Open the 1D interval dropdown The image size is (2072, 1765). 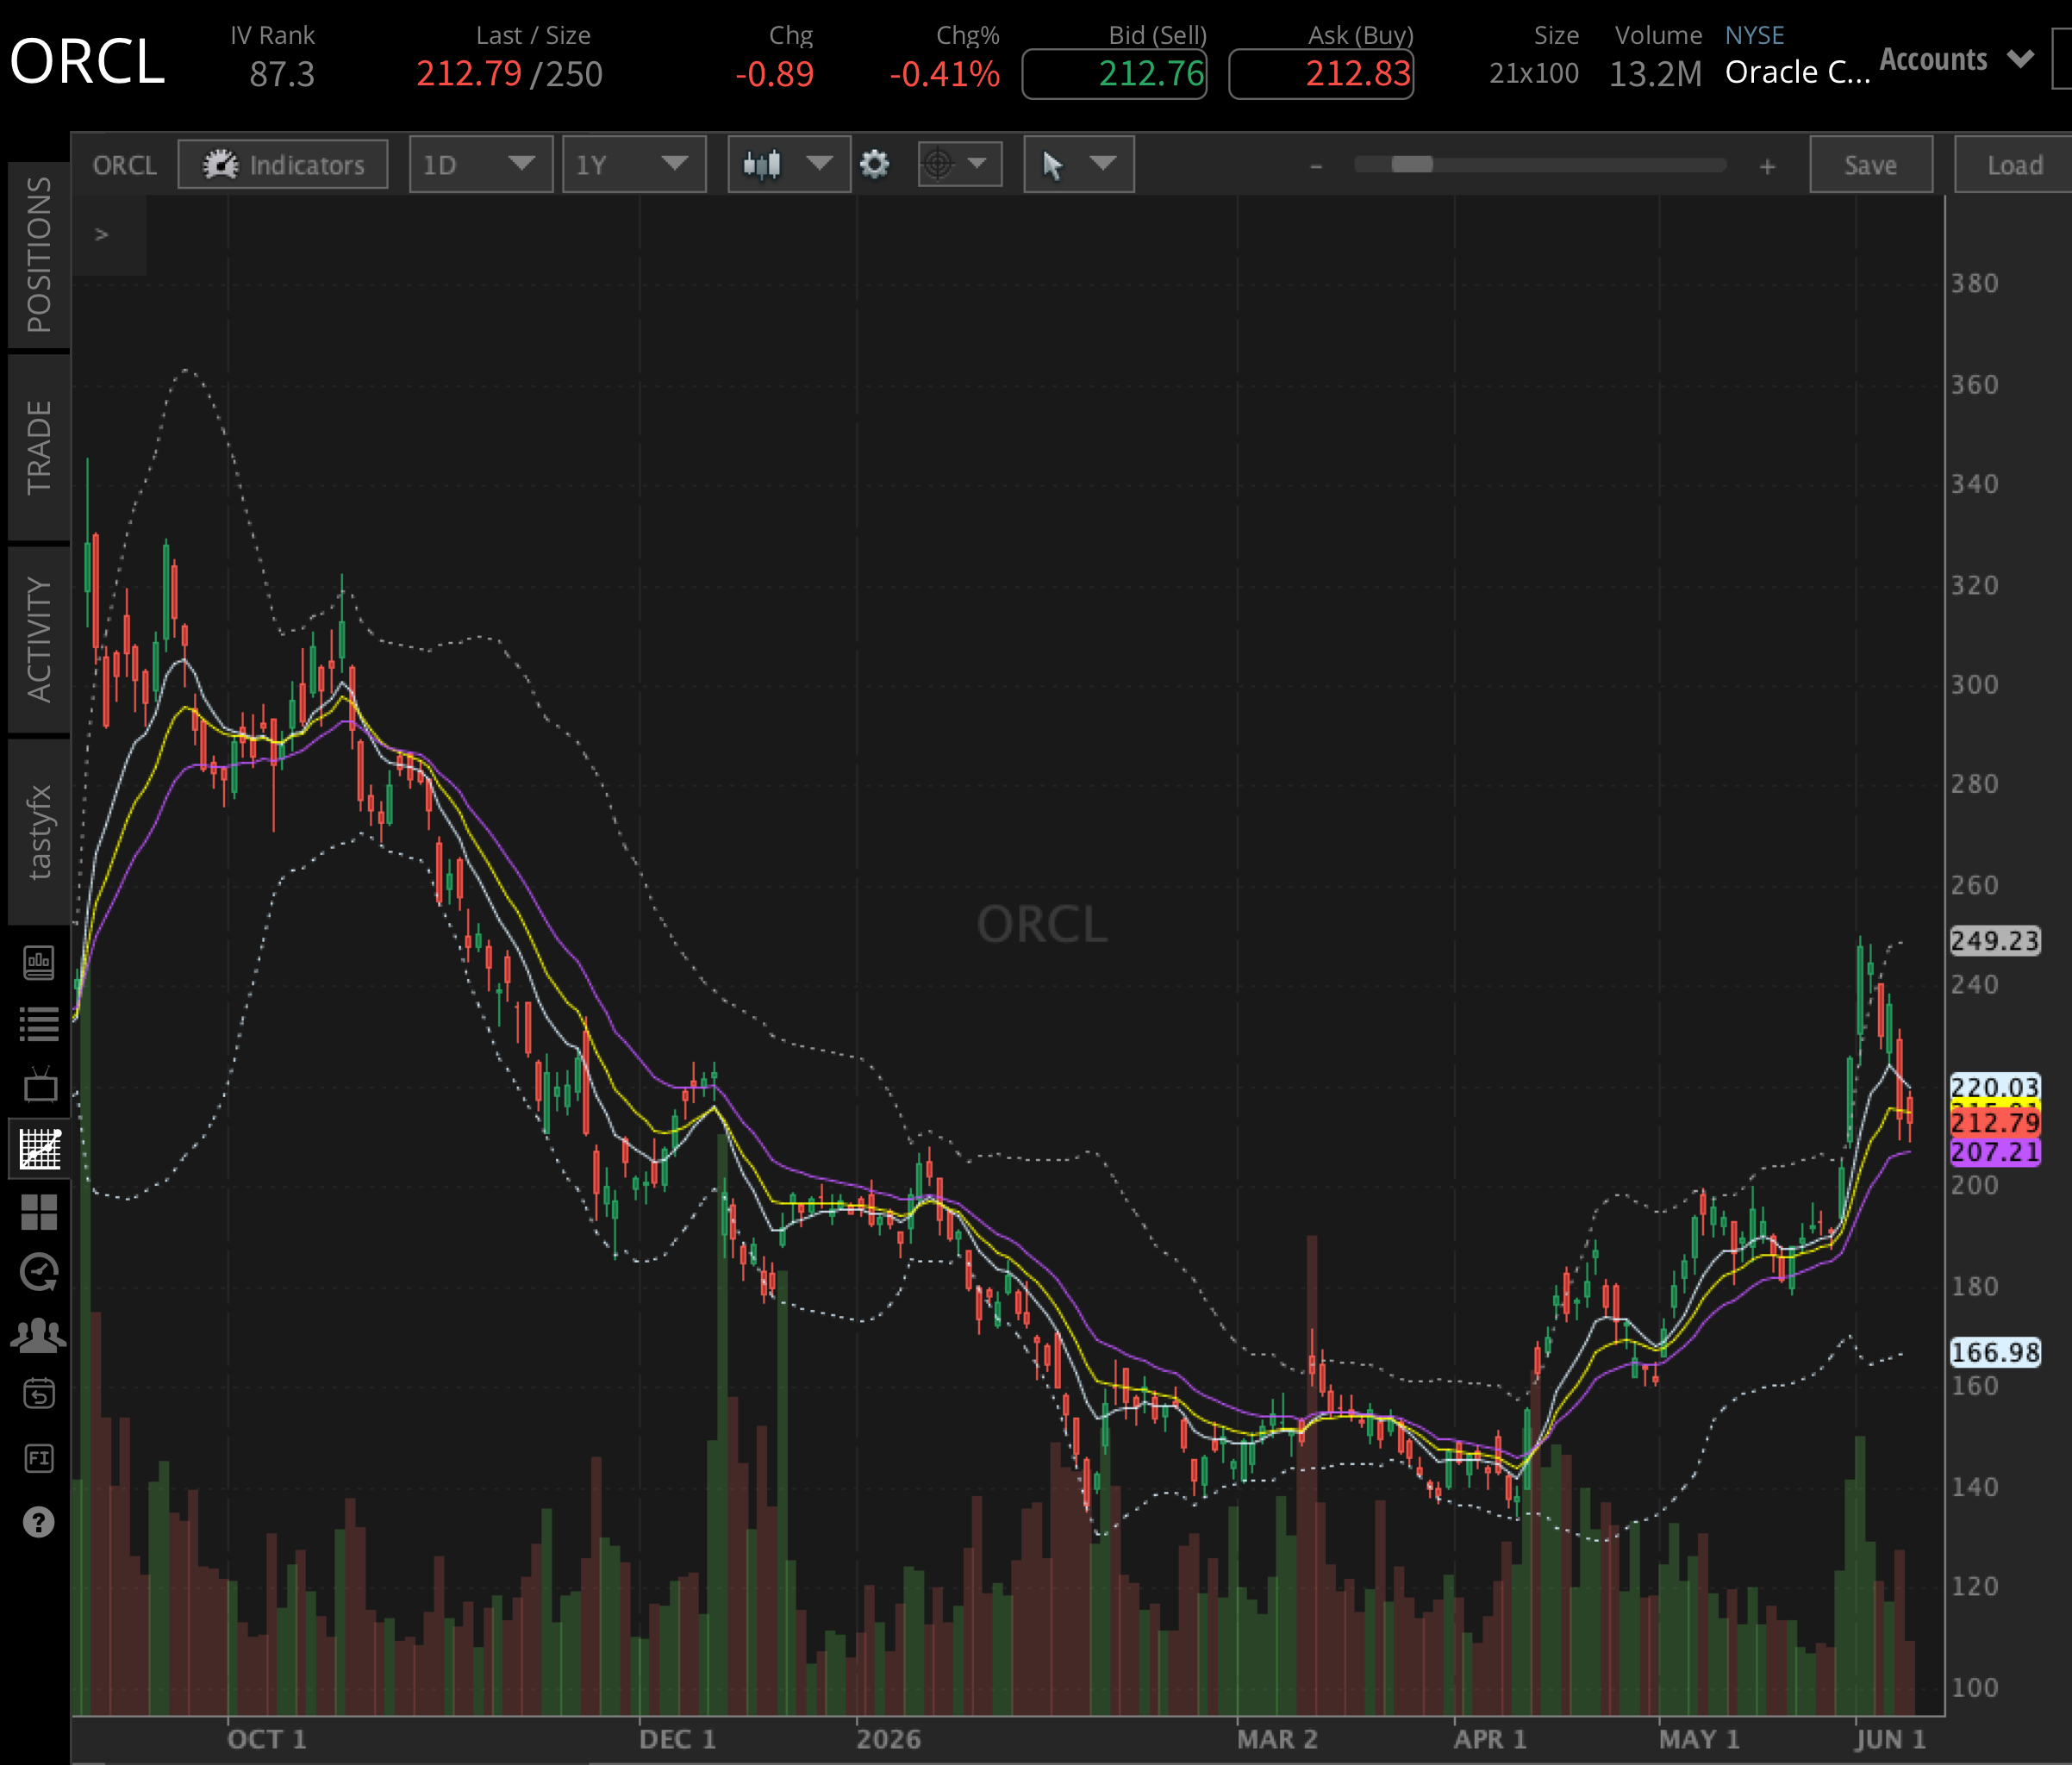click(x=481, y=164)
